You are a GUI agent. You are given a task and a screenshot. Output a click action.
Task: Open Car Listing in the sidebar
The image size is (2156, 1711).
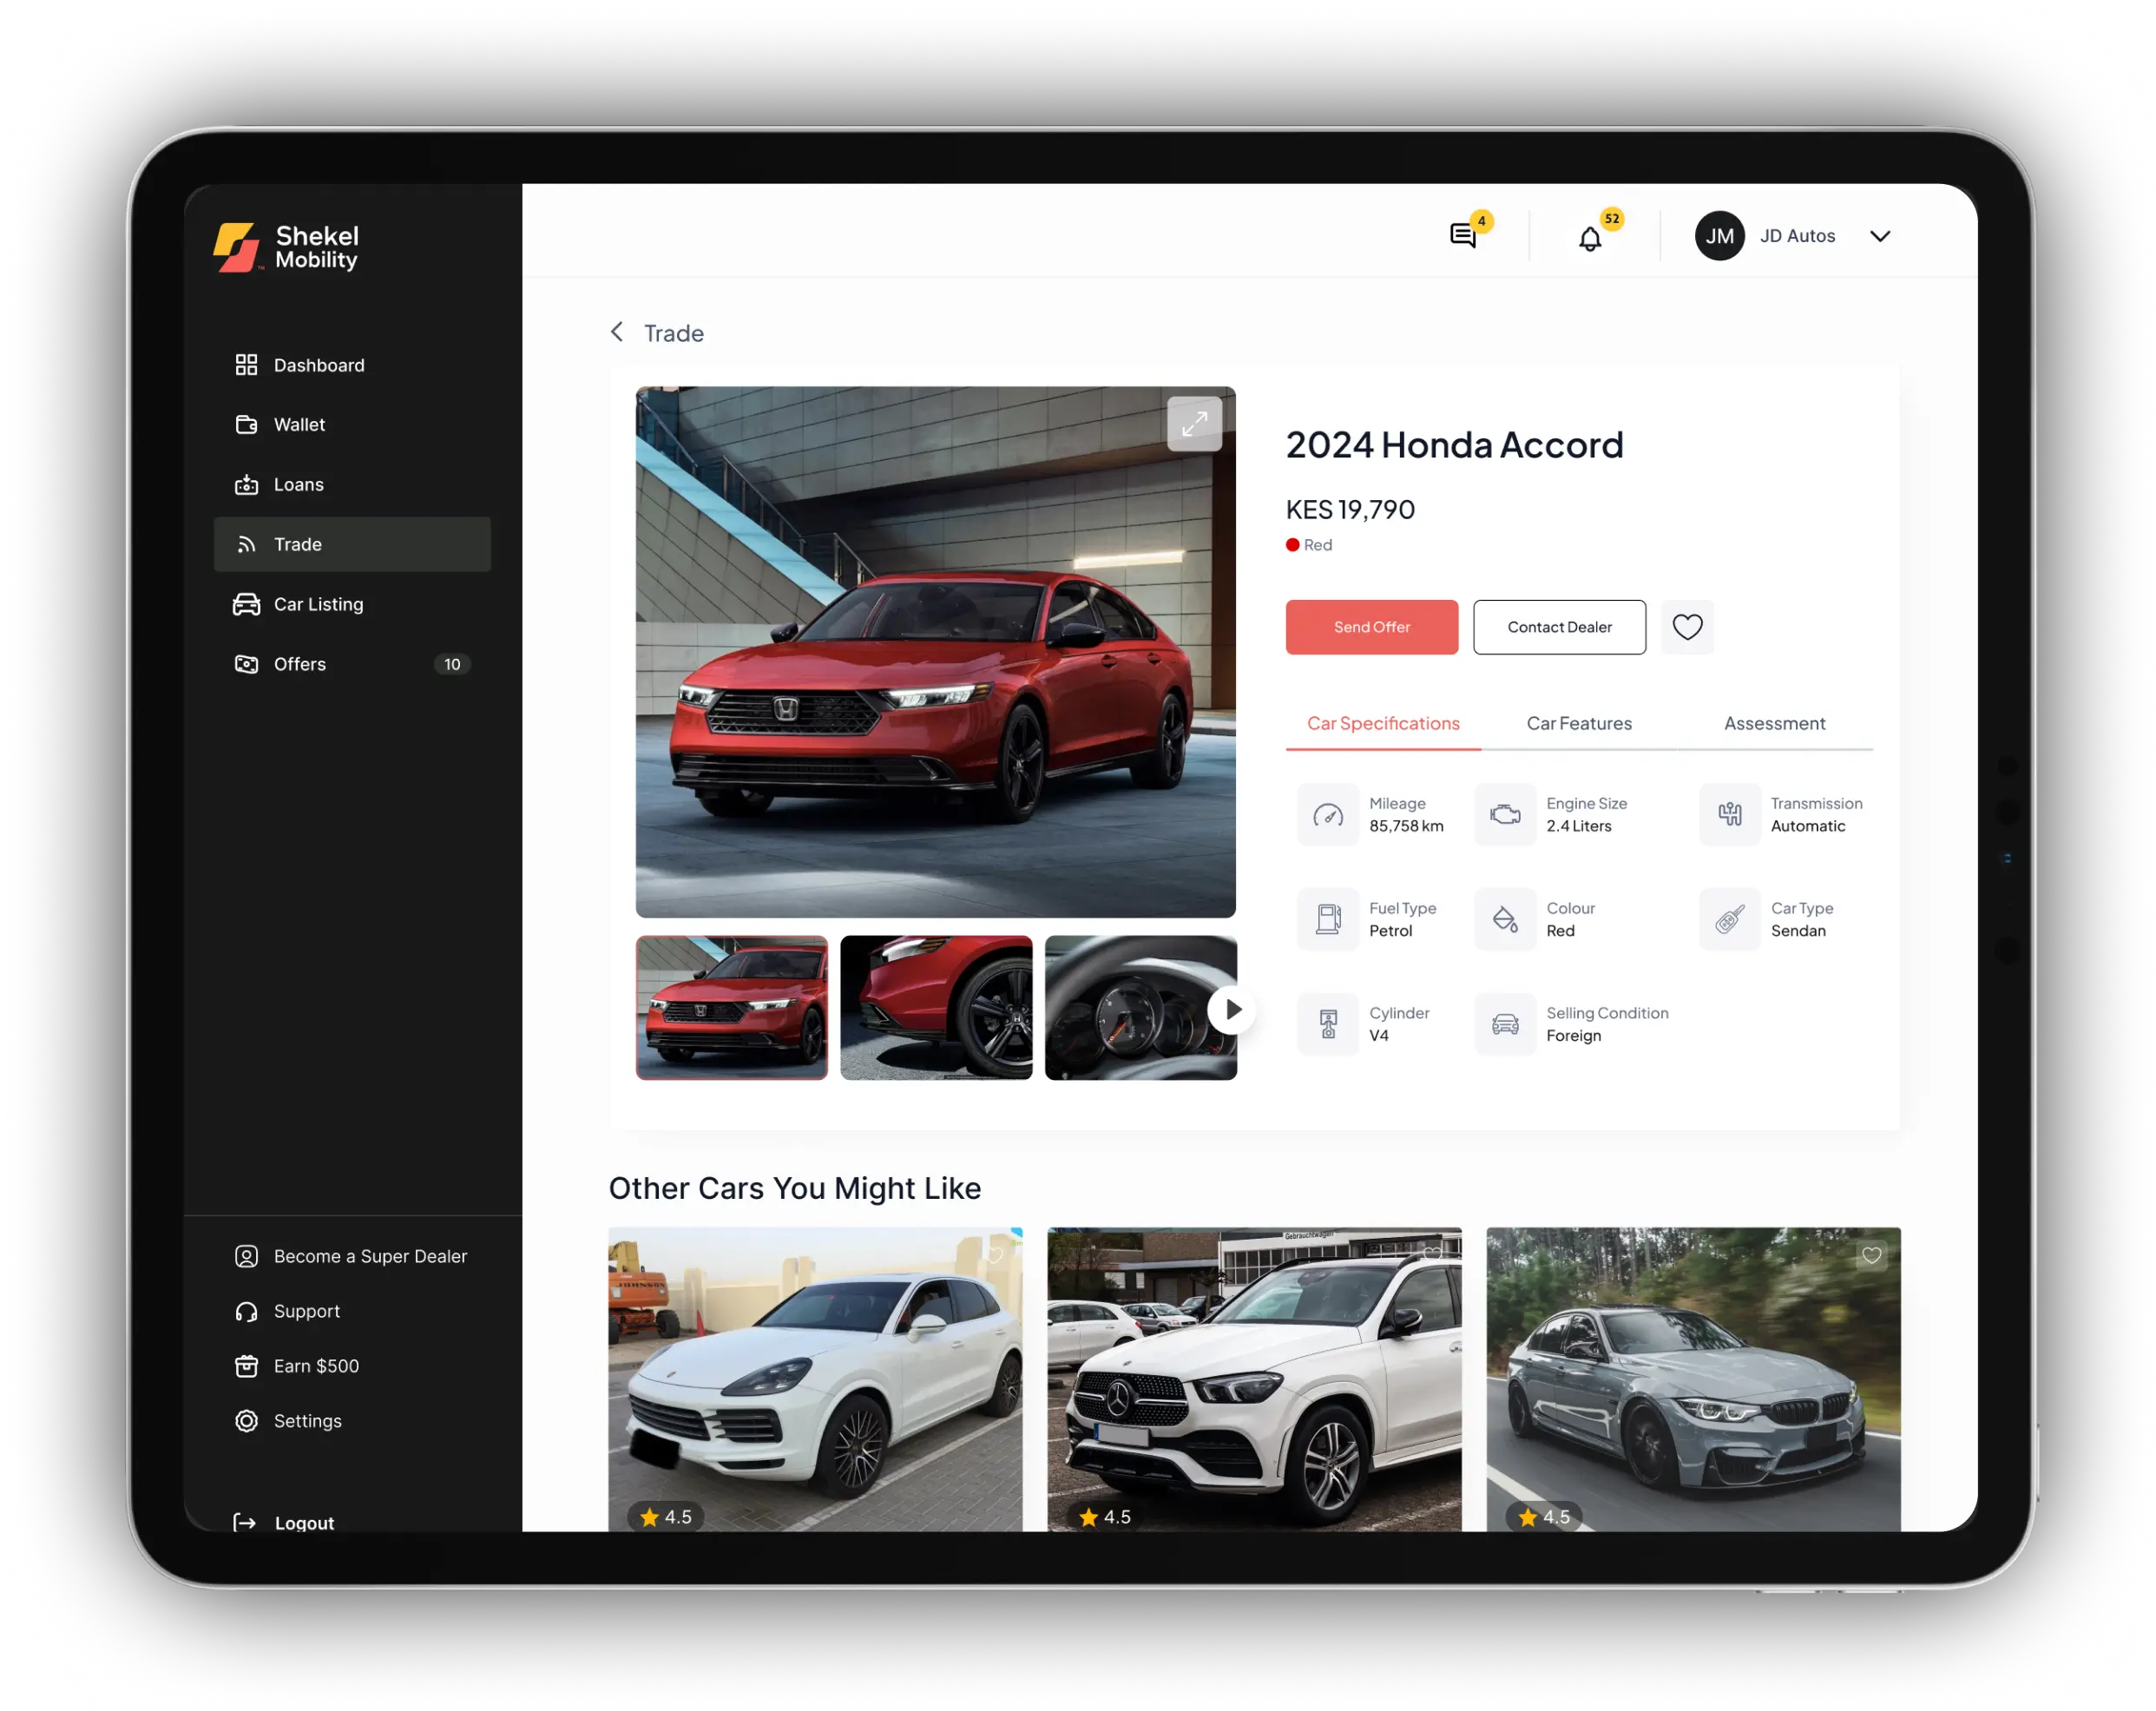click(352, 604)
